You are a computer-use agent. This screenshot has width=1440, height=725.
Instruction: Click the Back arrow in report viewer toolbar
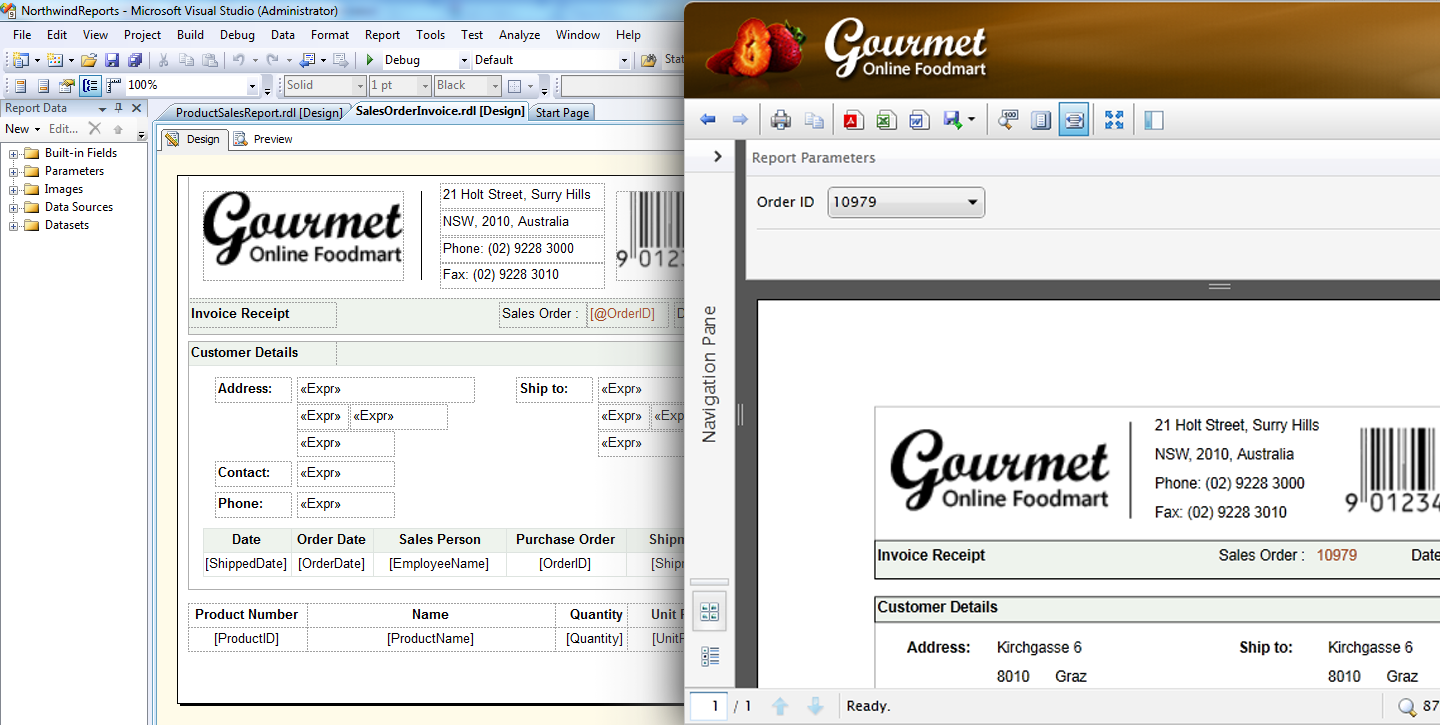click(x=708, y=120)
